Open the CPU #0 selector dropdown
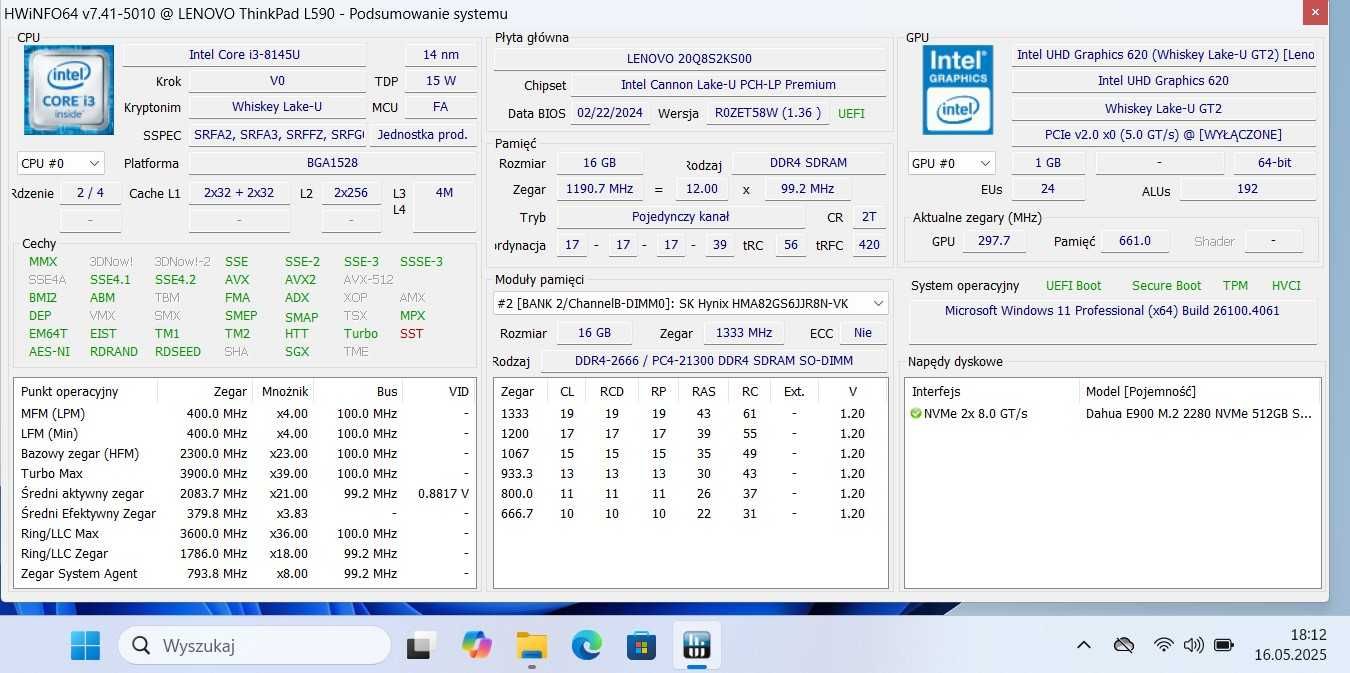 (61, 163)
